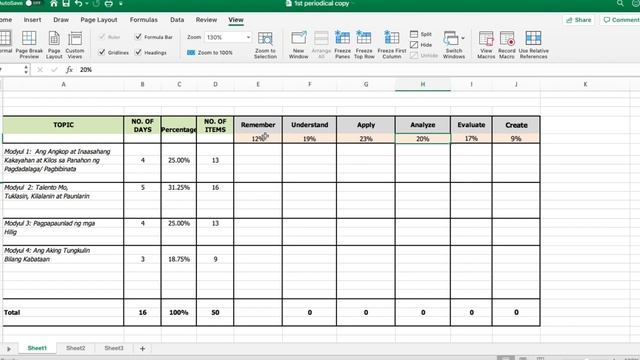The image size is (640, 360).
Task: Click the insert function fx icon
Action: point(69,70)
